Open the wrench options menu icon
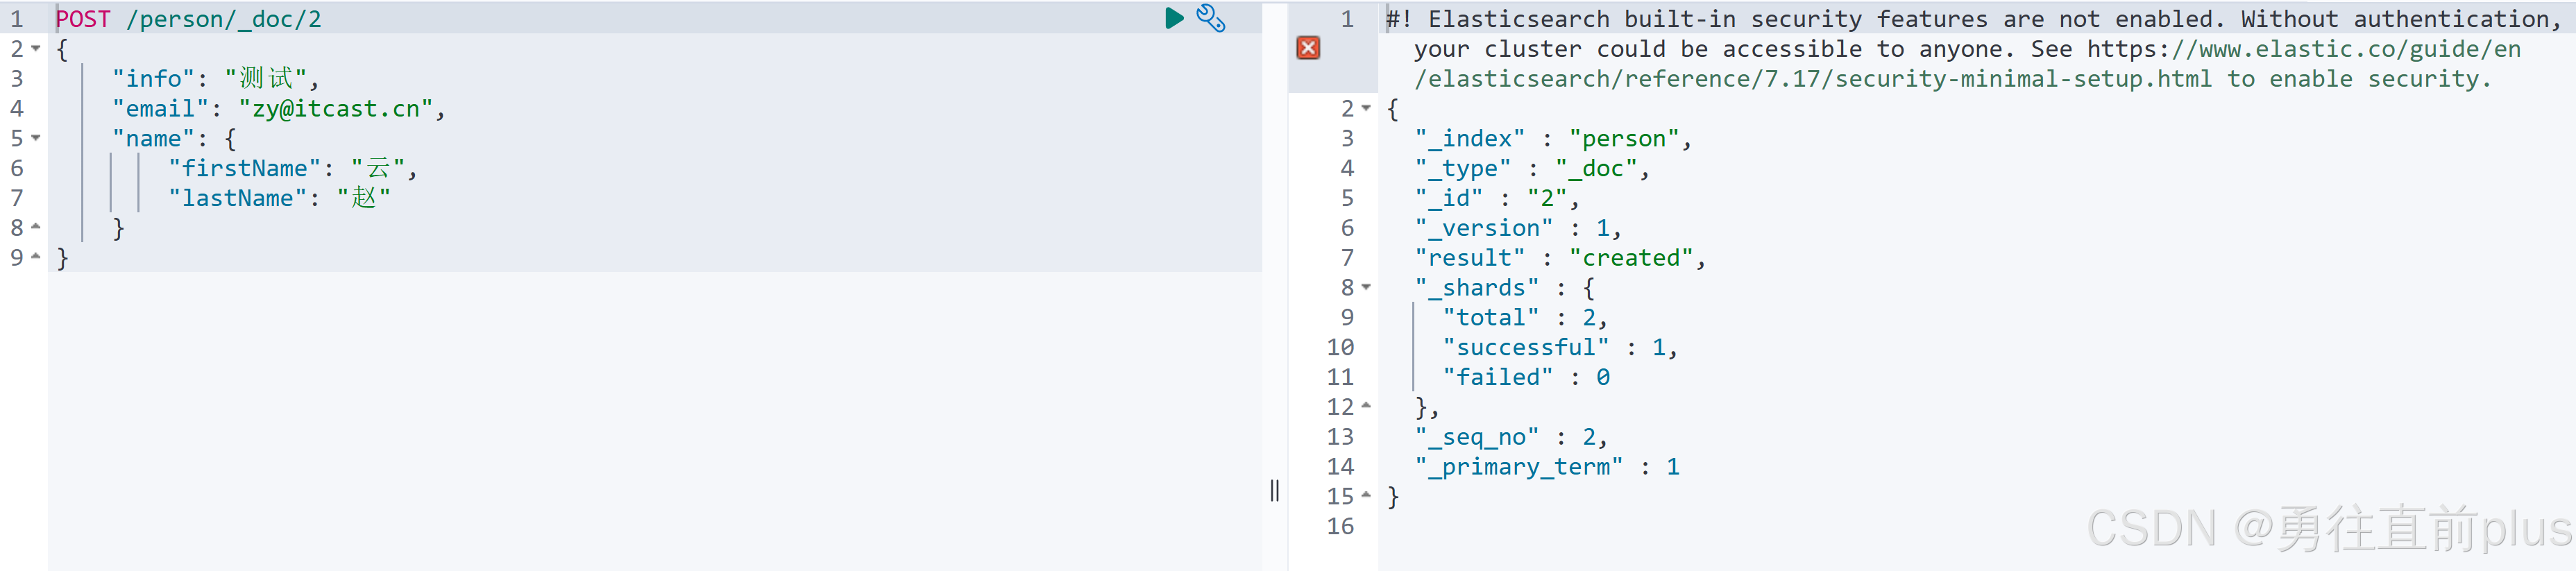Screen dimensions: 2576x571 (x=1210, y=18)
